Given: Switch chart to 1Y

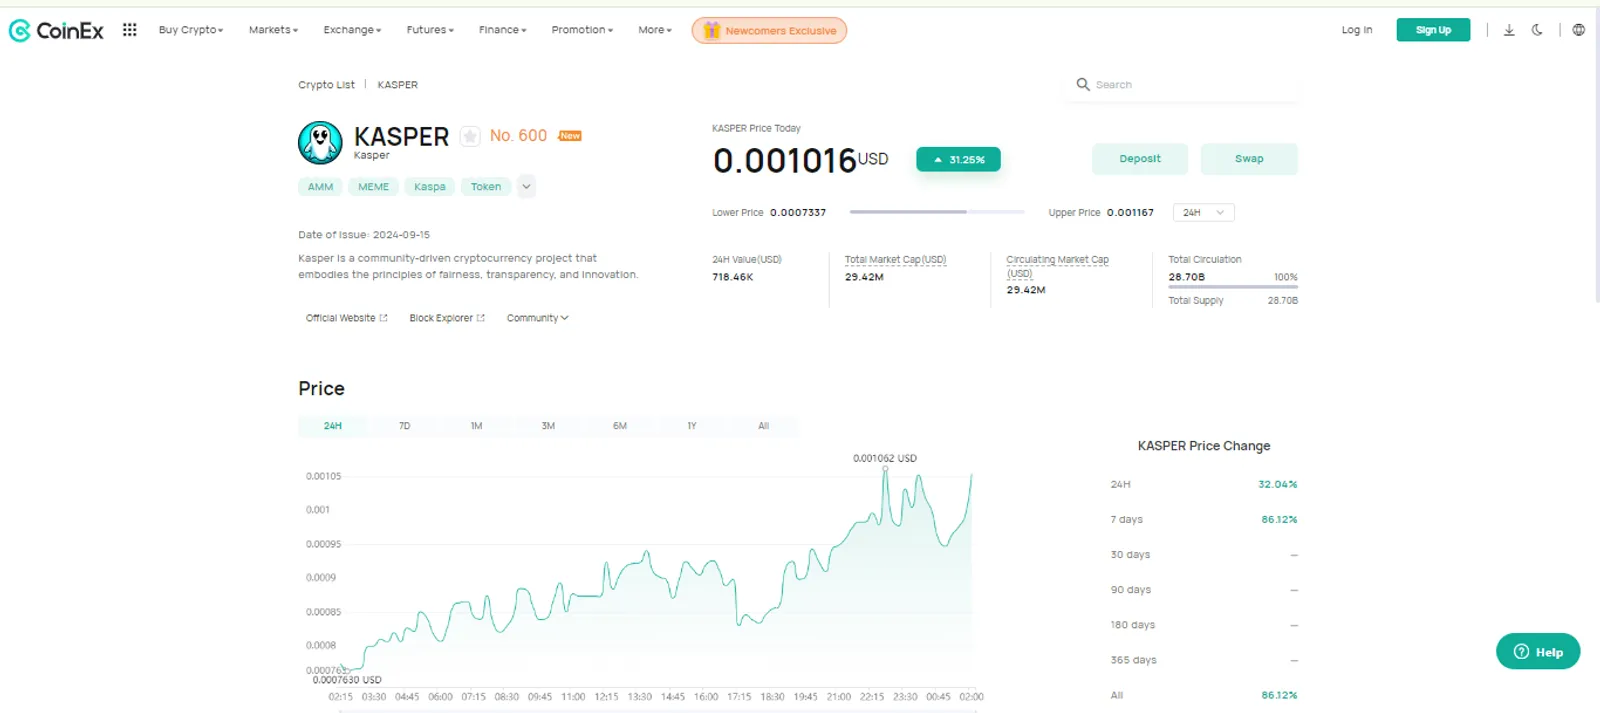Looking at the screenshot, I should pyautogui.click(x=692, y=426).
